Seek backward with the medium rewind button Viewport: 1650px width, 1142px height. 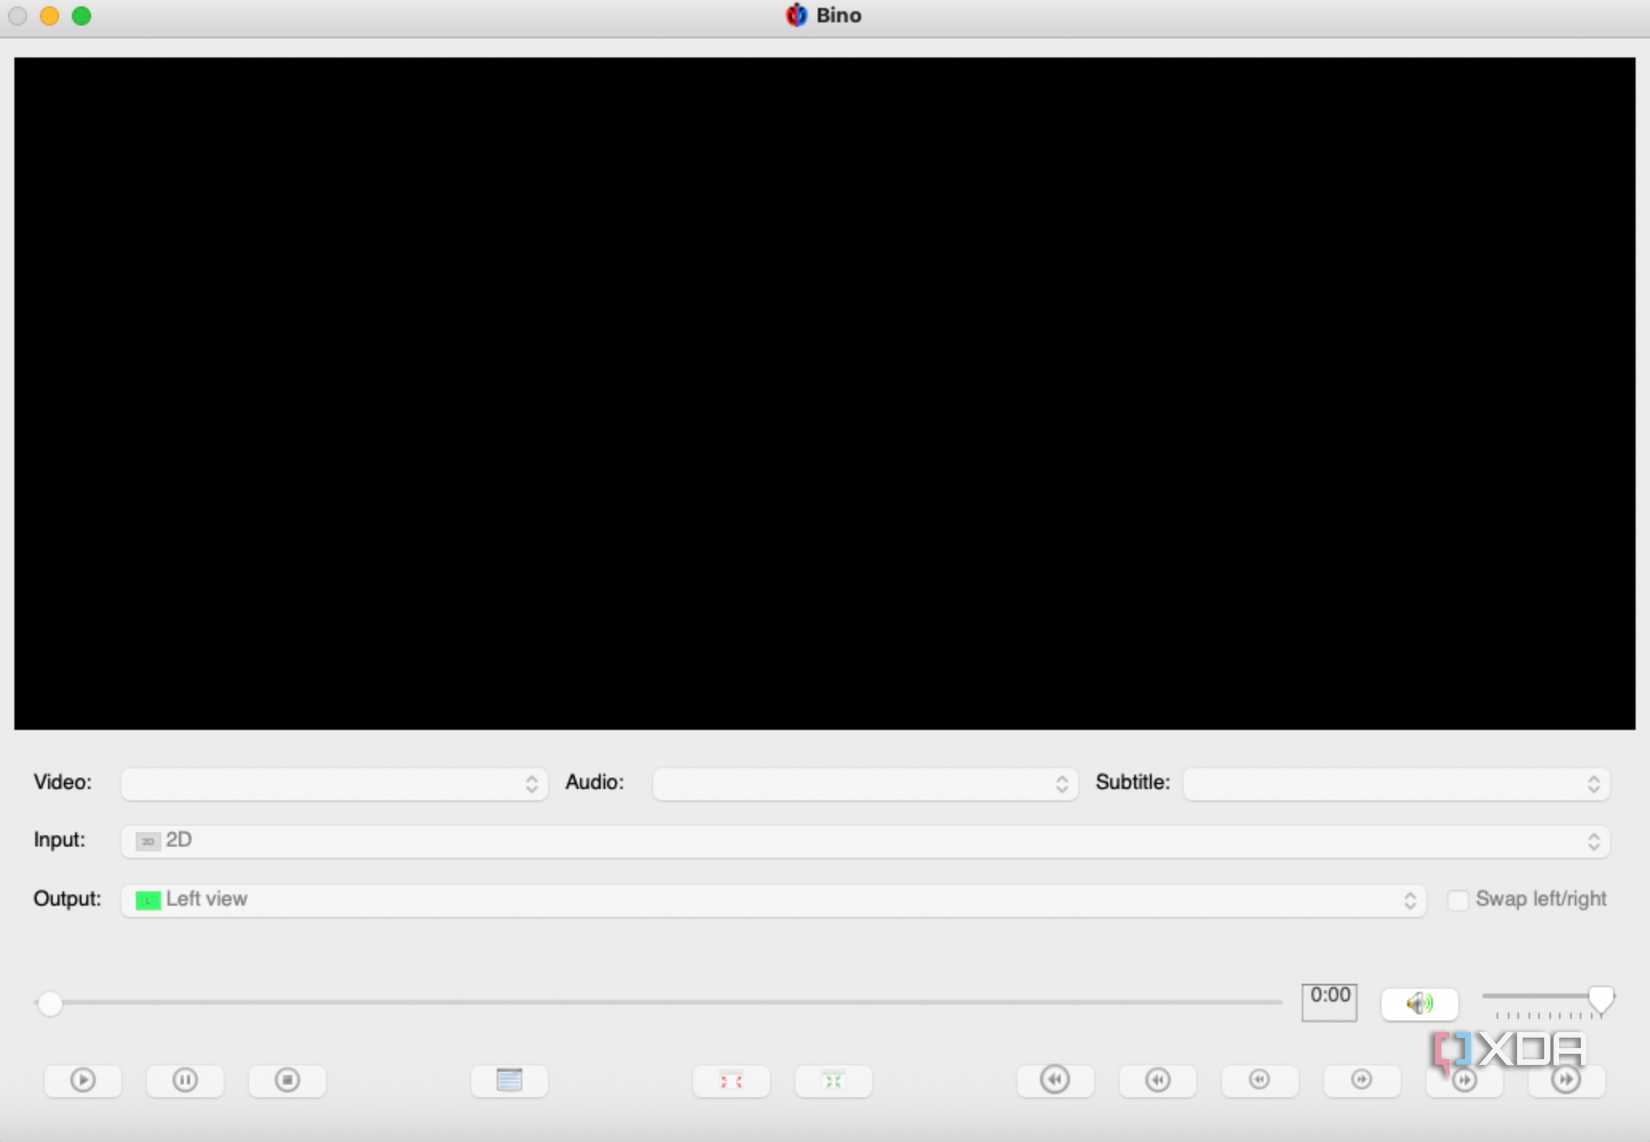point(1157,1080)
